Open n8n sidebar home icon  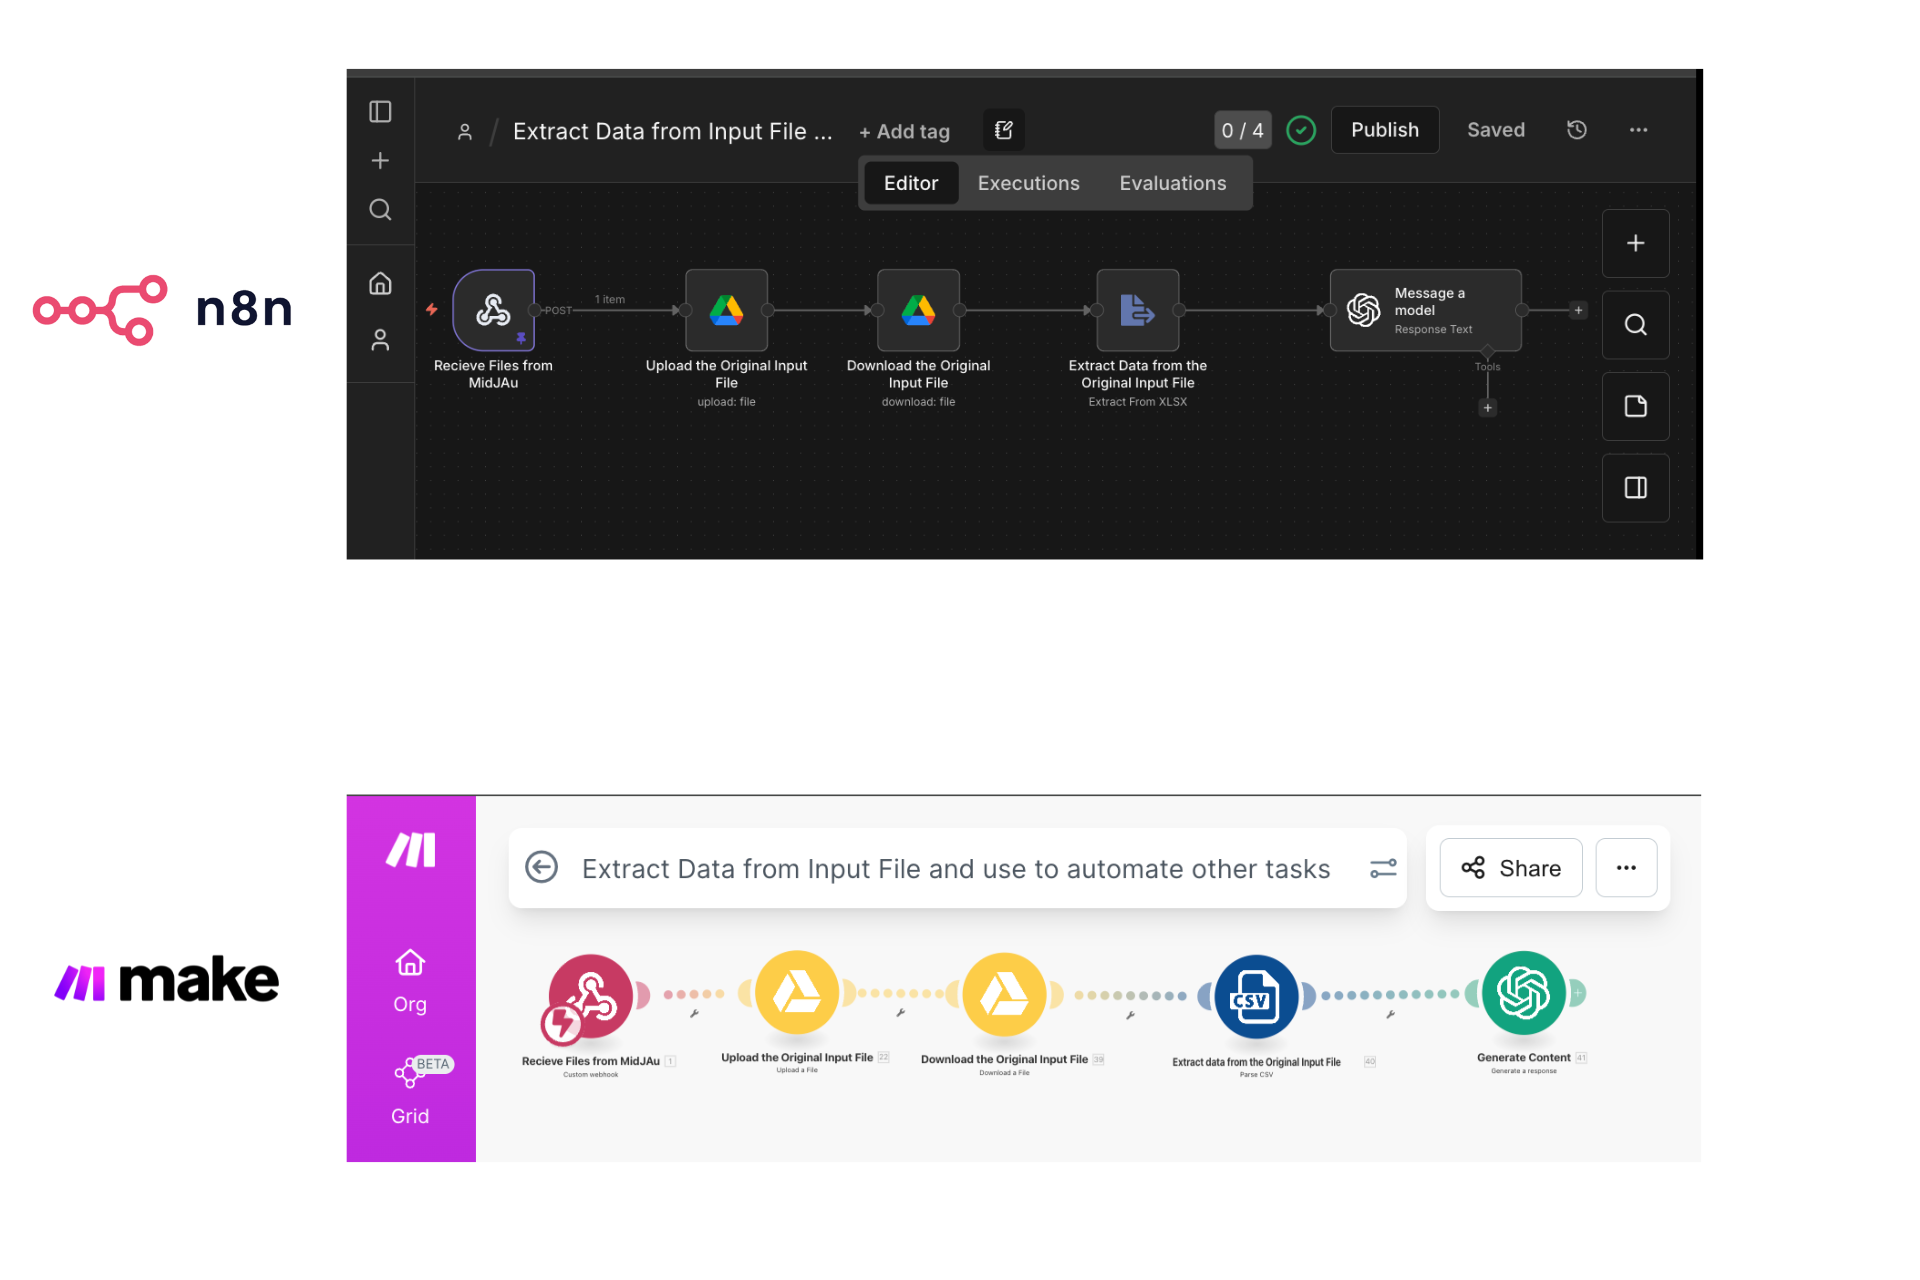380,284
